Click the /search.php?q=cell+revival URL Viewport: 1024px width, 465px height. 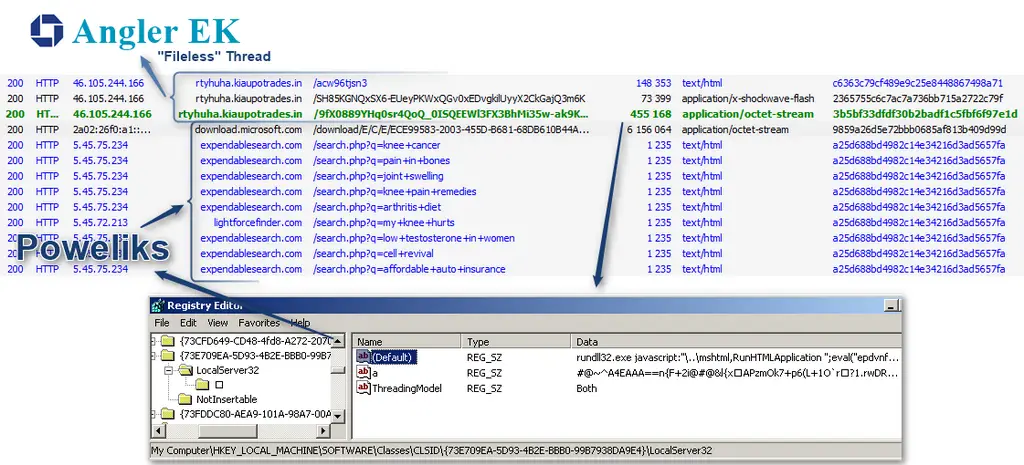[373, 253]
